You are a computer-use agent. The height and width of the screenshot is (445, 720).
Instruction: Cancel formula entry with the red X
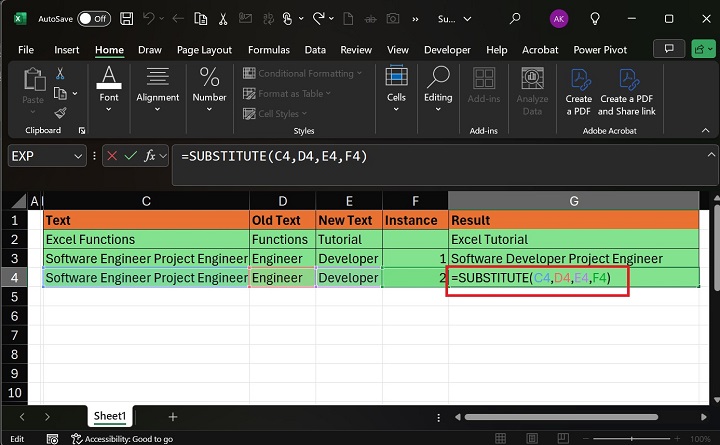coord(111,156)
